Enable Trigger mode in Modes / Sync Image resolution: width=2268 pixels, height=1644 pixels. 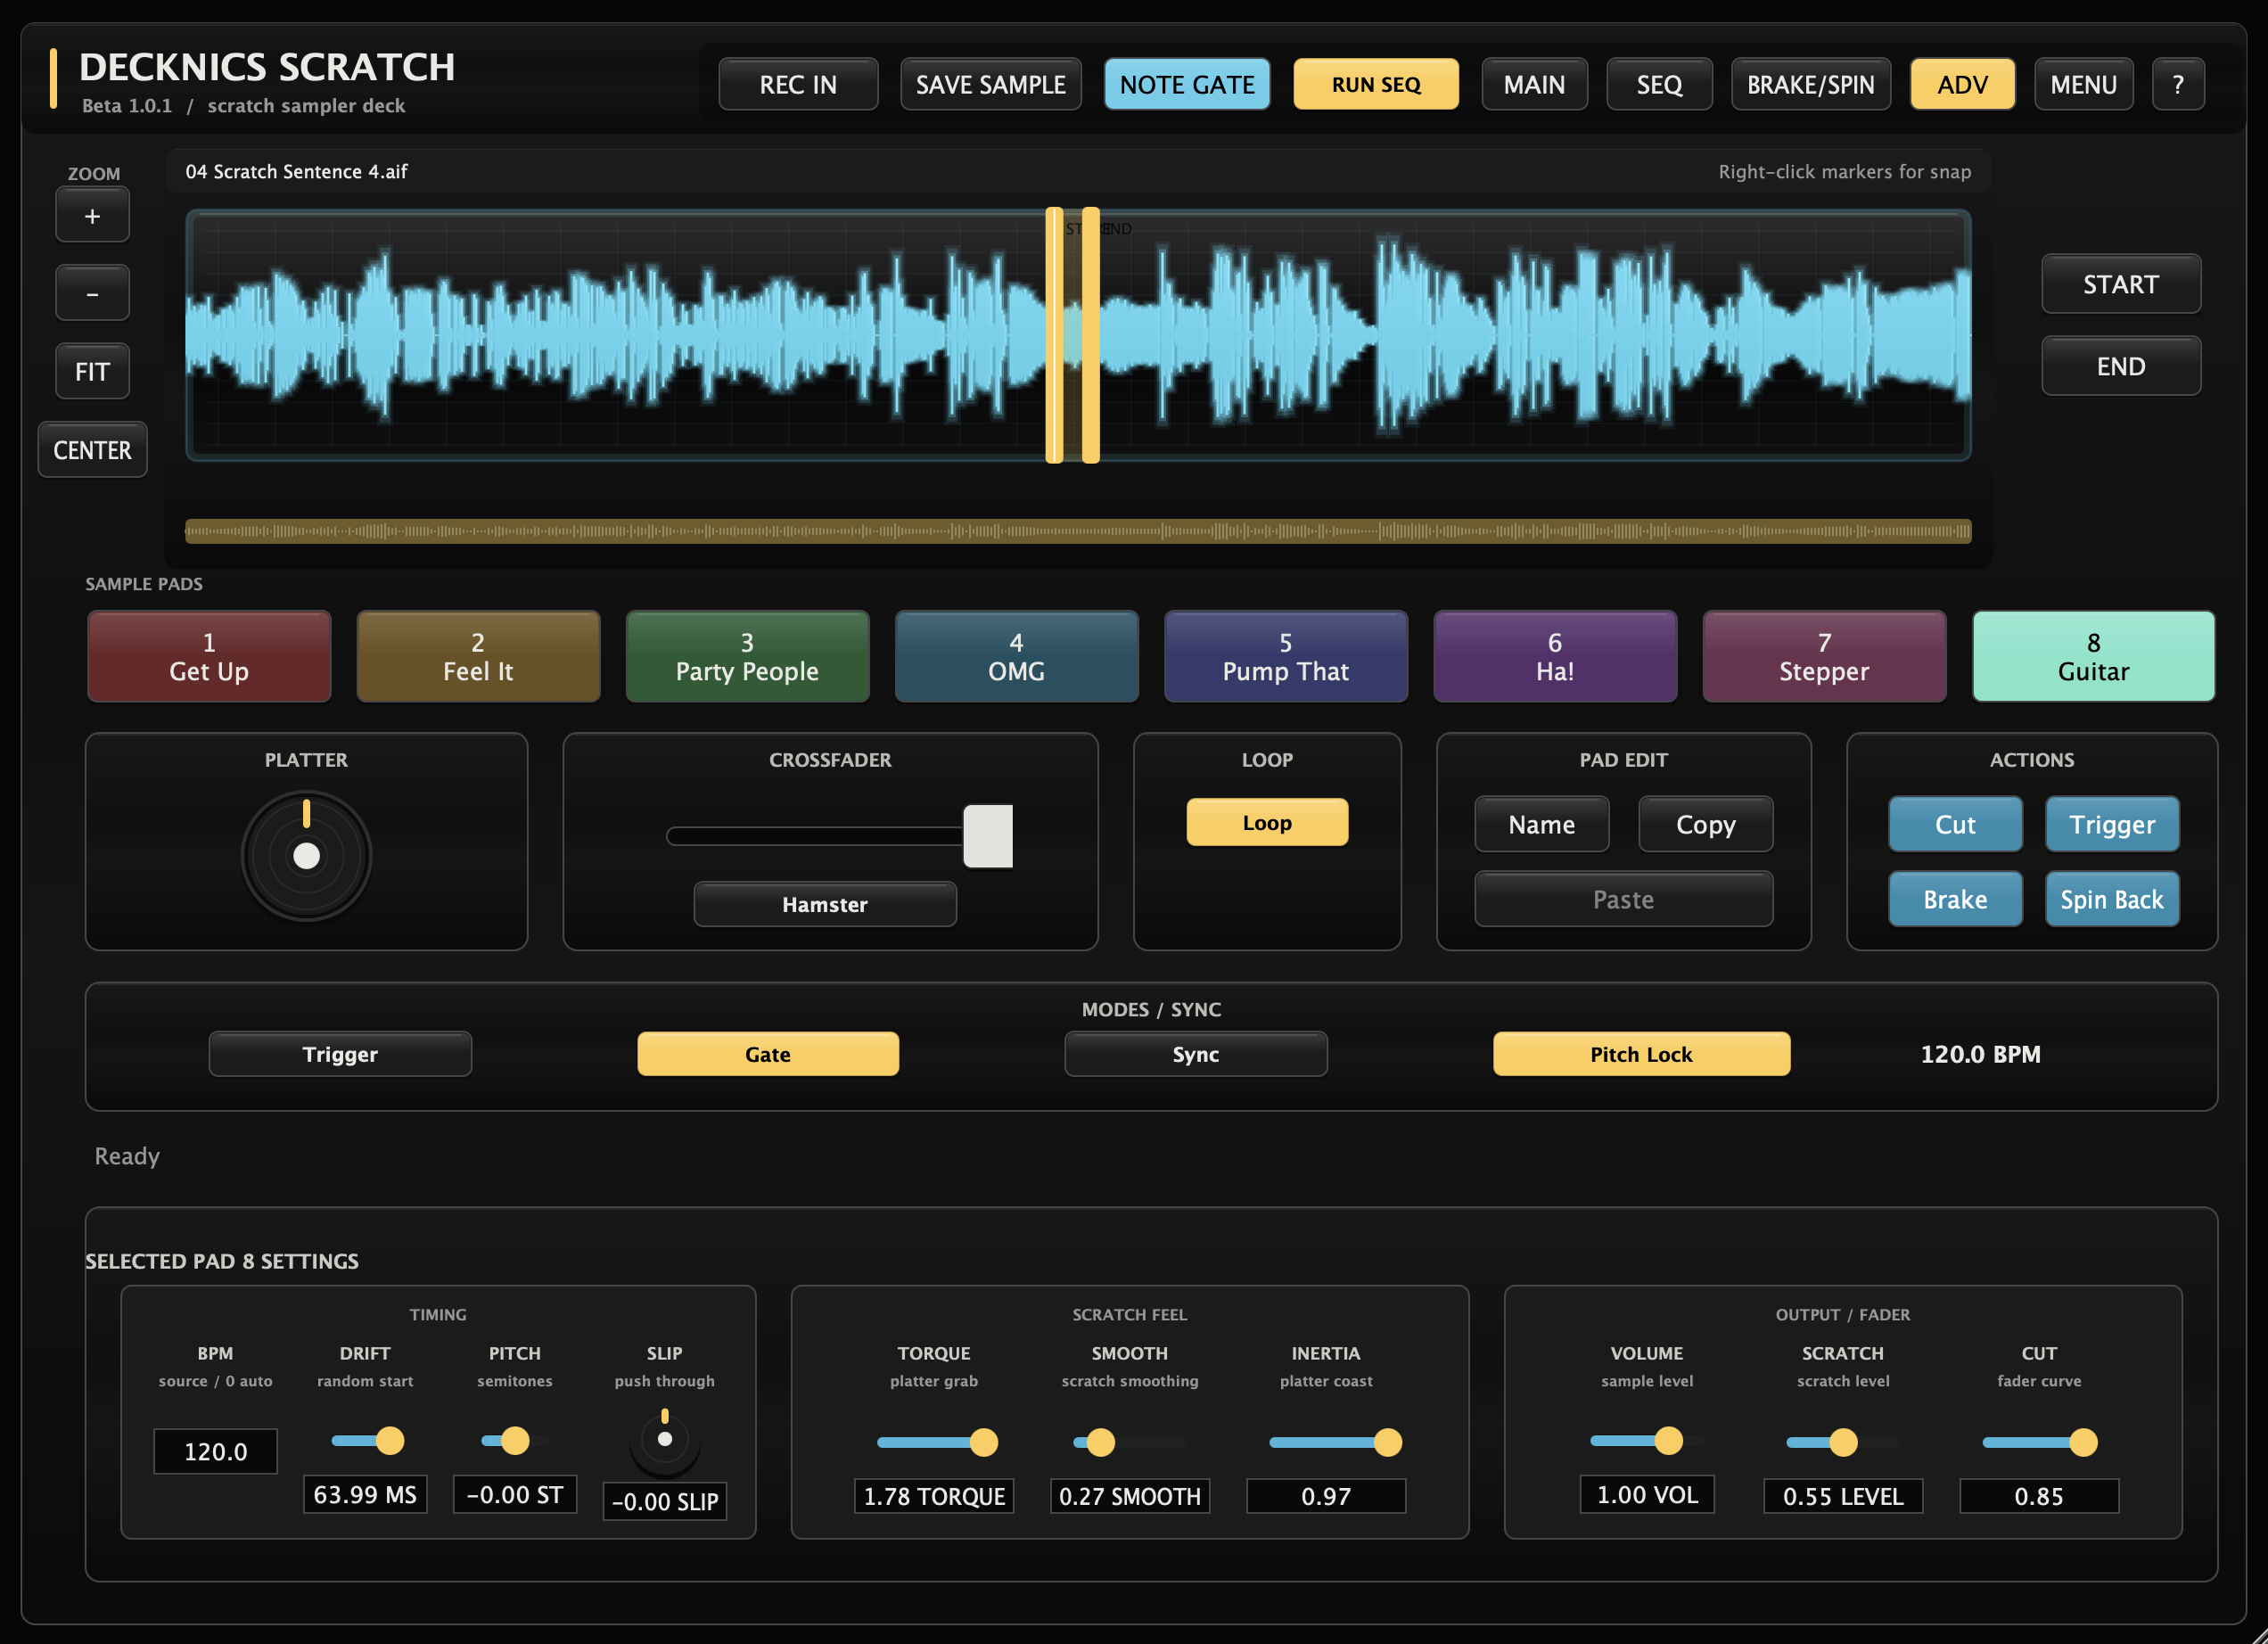pyautogui.click(x=340, y=1054)
